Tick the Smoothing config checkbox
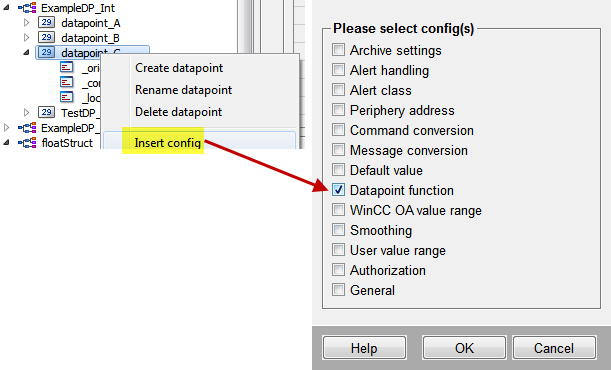Viewport: 611px width, 370px height. (338, 230)
